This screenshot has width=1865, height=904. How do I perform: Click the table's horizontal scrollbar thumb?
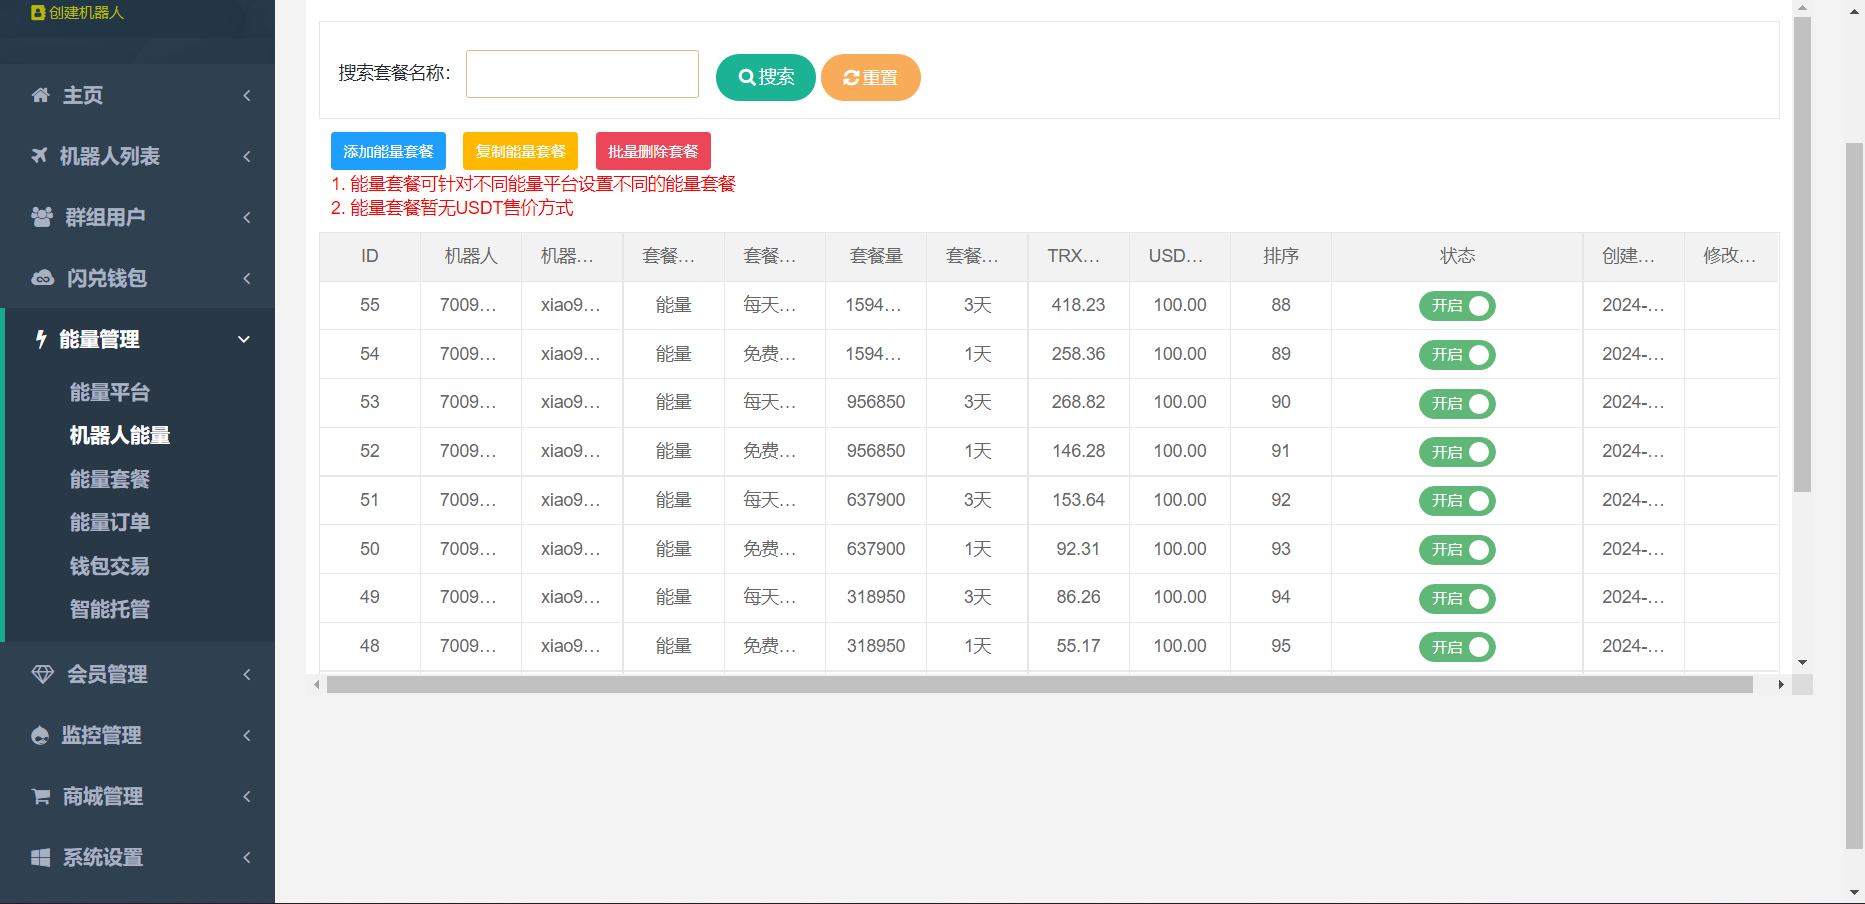pyautogui.click(x=1039, y=685)
